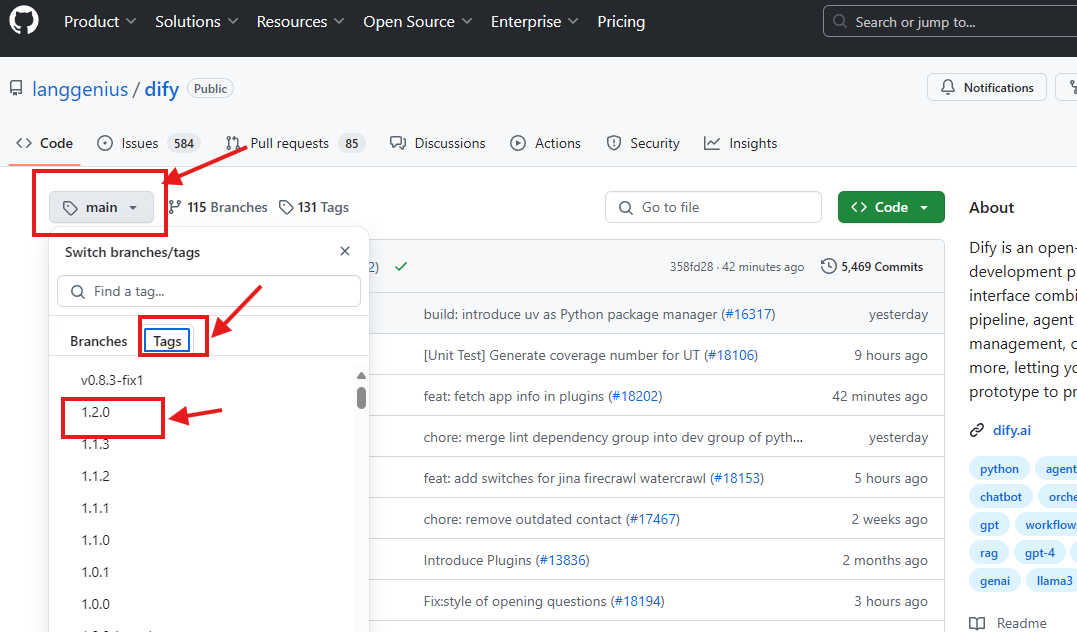The height and width of the screenshot is (632, 1077).
Task: Expand the Resources menu
Action: tap(300, 22)
